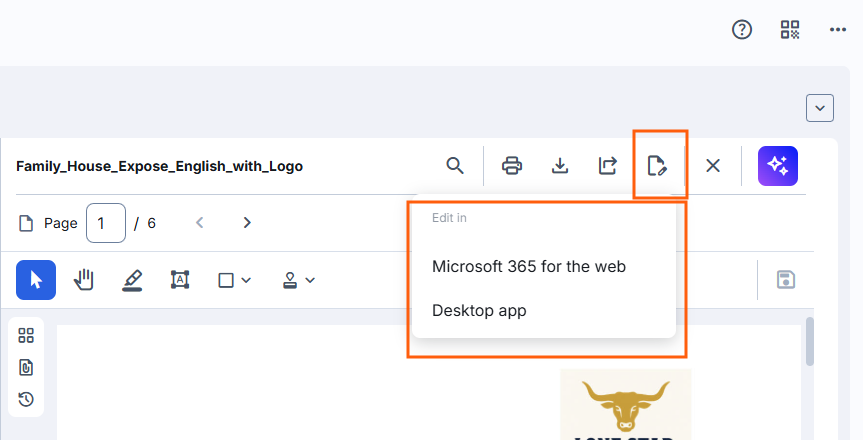Click the total page count '6'

pyautogui.click(x=151, y=223)
